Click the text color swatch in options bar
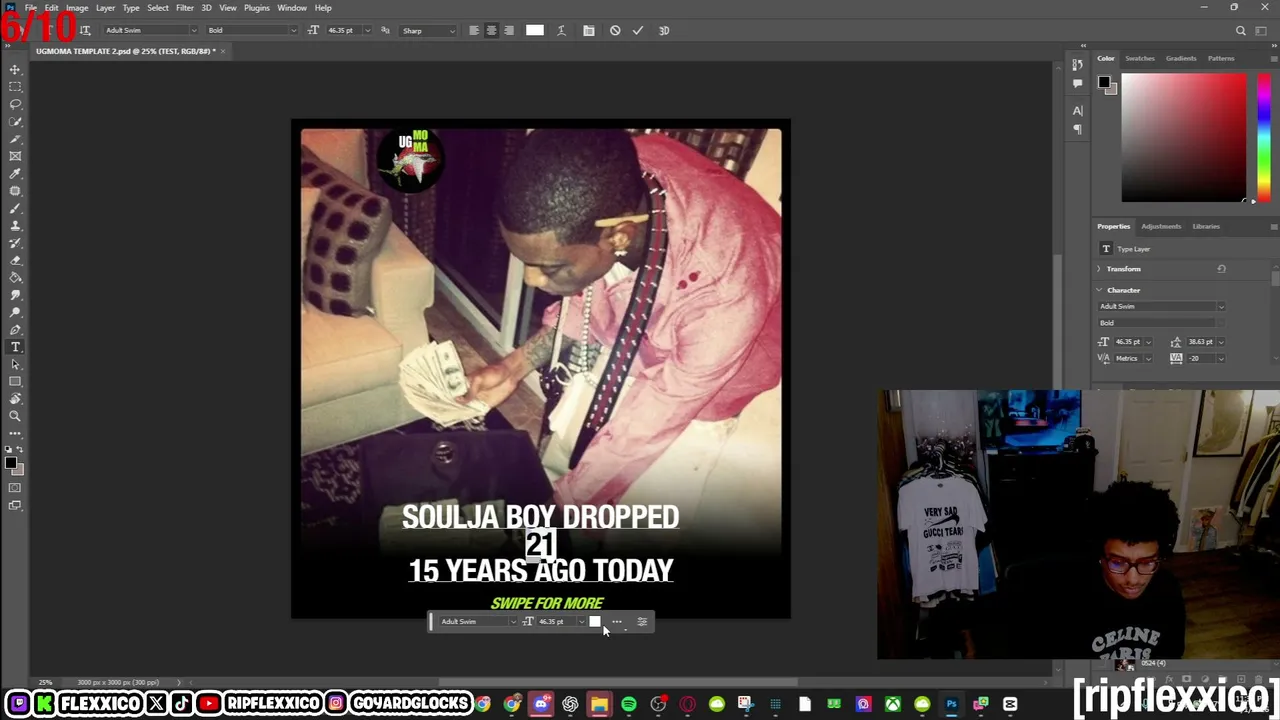Screen dimensions: 1280x720 535,30
